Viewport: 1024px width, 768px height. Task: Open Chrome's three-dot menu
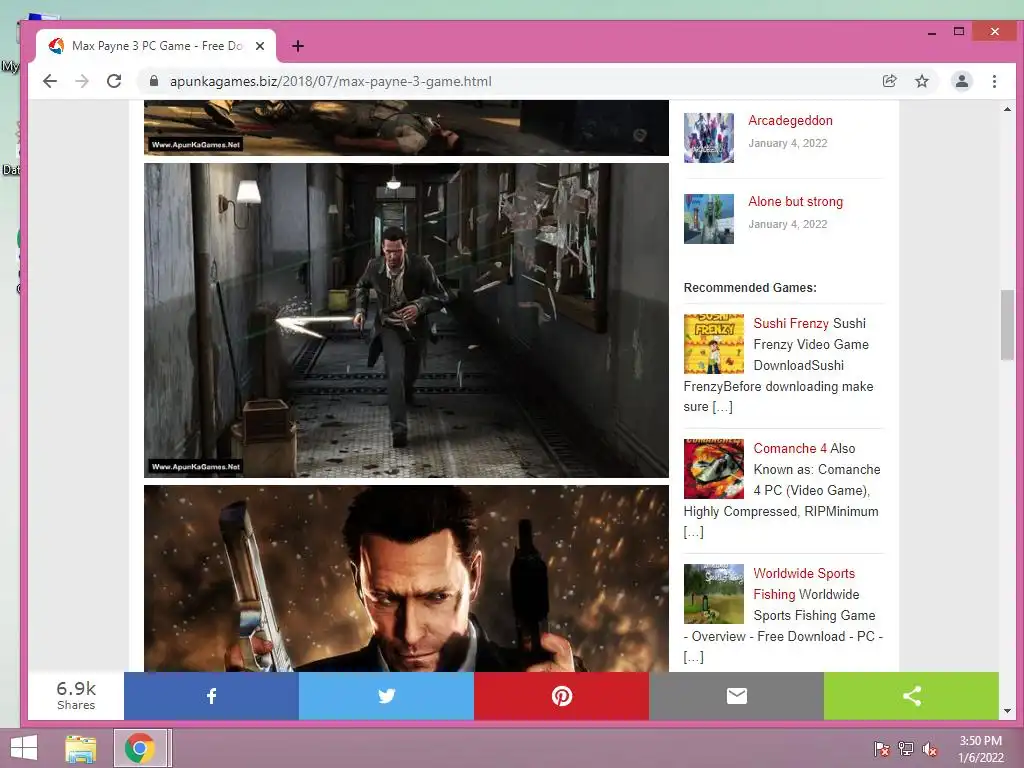(x=994, y=81)
